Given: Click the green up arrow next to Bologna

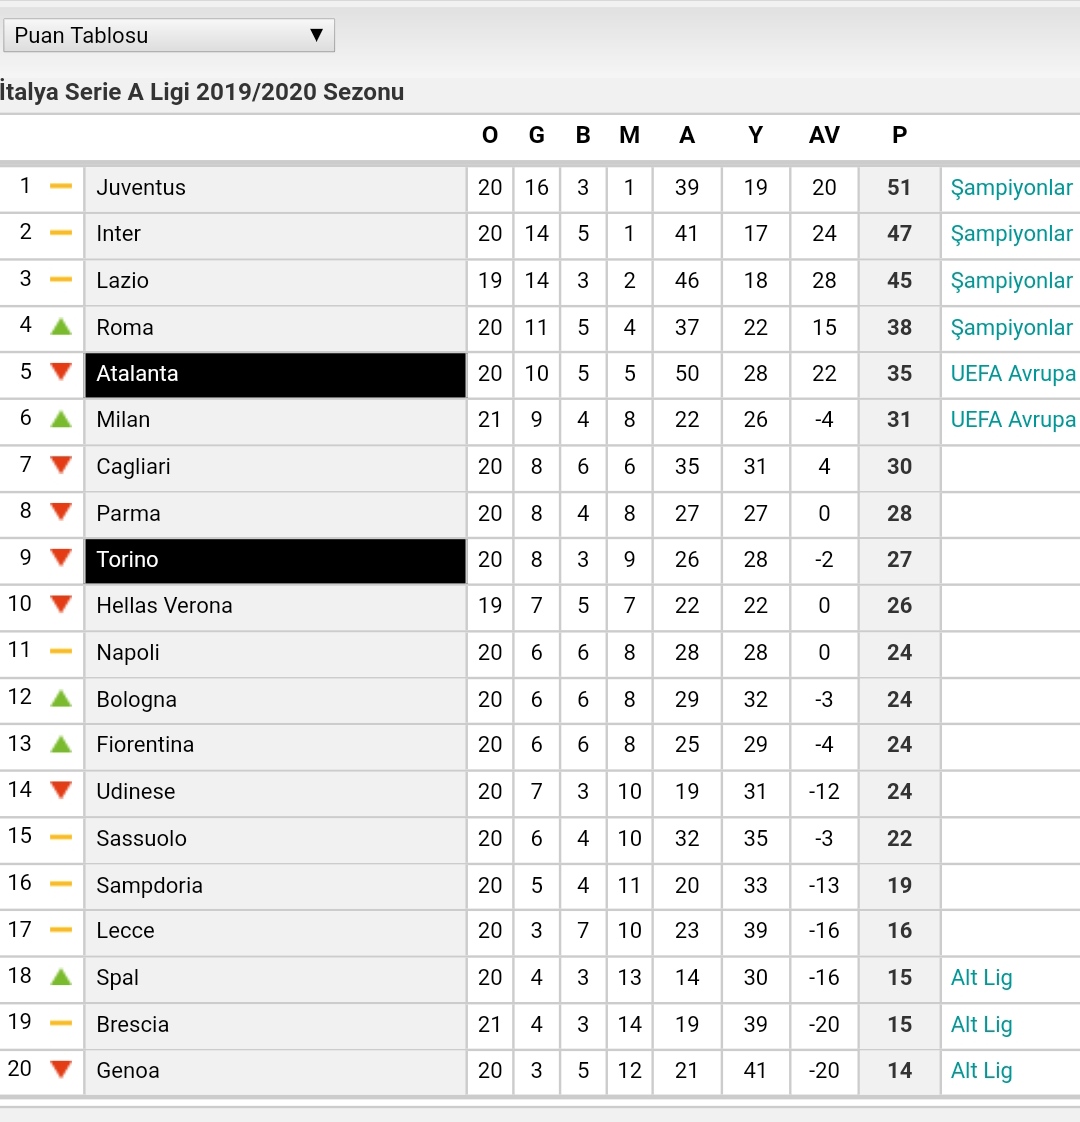Looking at the screenshot, I should tap(62, 698).
